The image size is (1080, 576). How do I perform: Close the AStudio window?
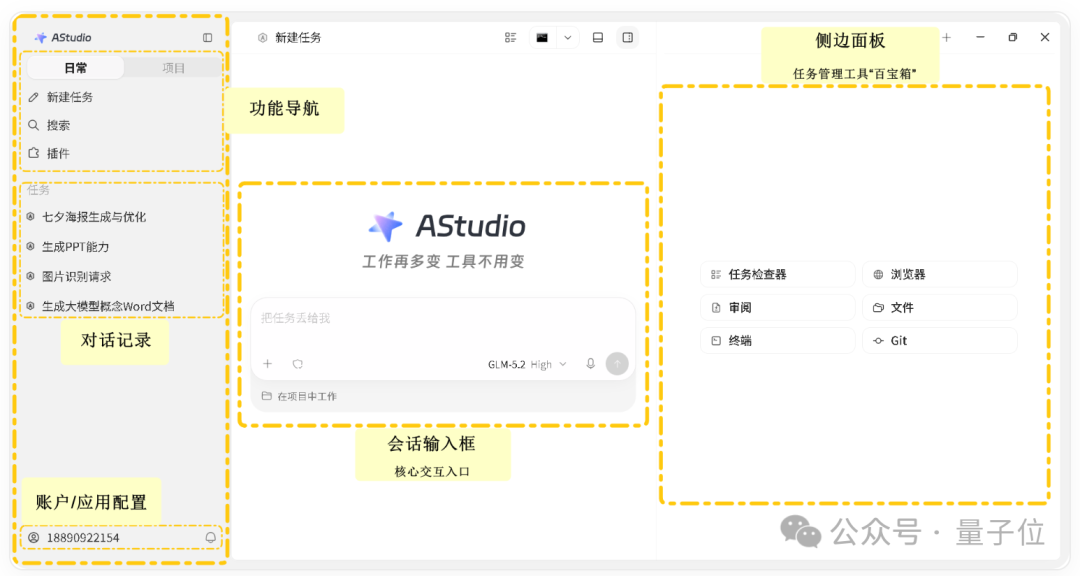(1045, 37)
